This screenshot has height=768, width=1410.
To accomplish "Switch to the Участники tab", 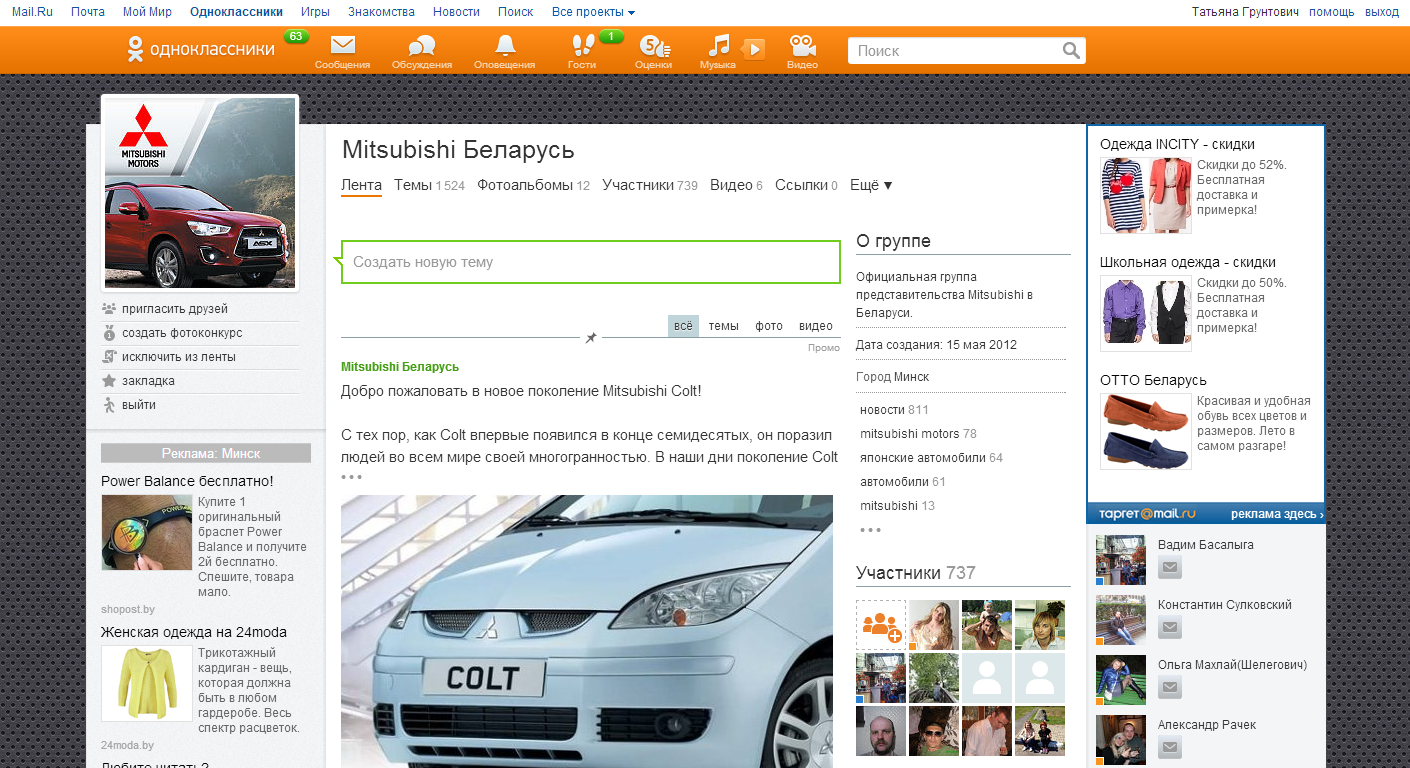I will [x=650, y=185].
